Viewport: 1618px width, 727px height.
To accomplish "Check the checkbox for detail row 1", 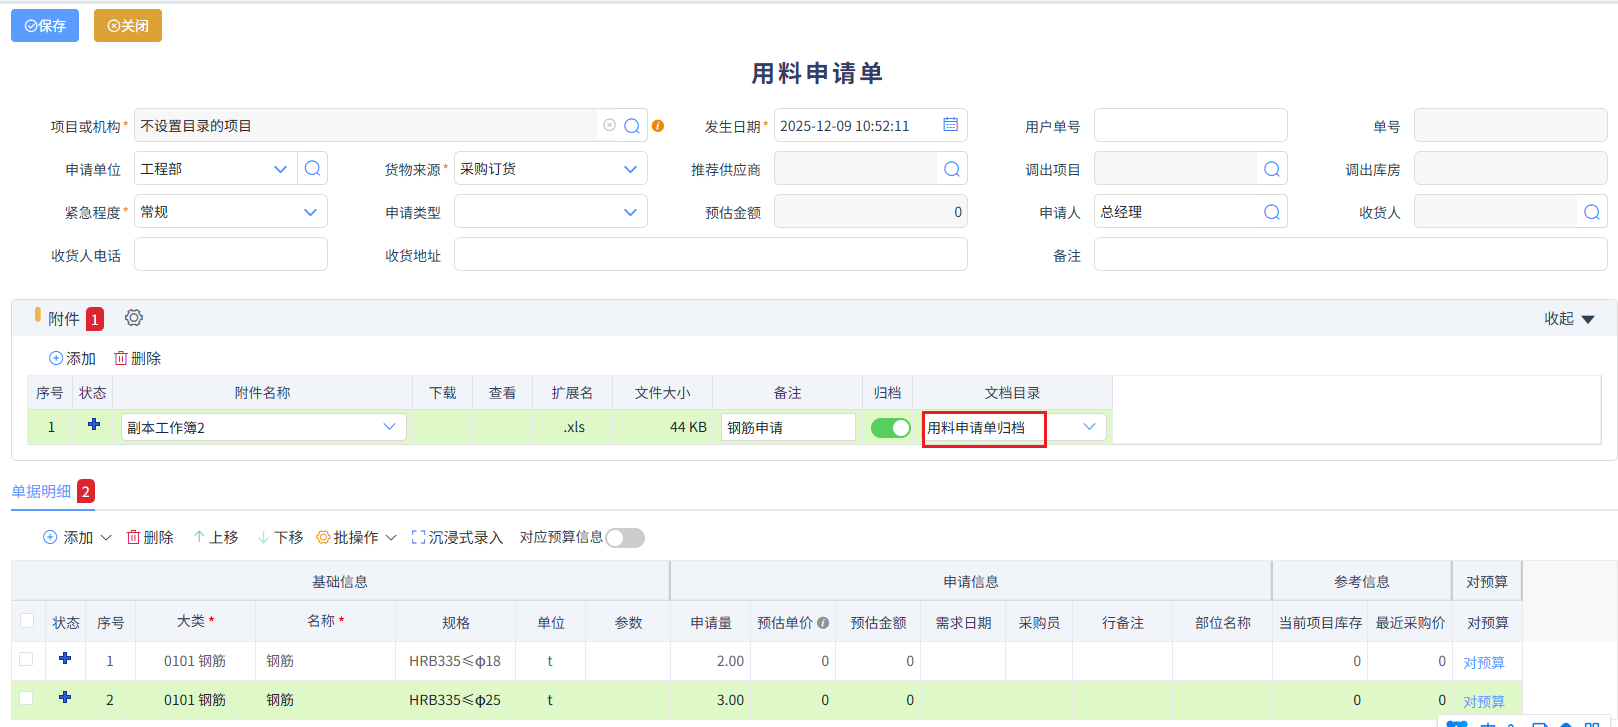I will pos(27,660).
